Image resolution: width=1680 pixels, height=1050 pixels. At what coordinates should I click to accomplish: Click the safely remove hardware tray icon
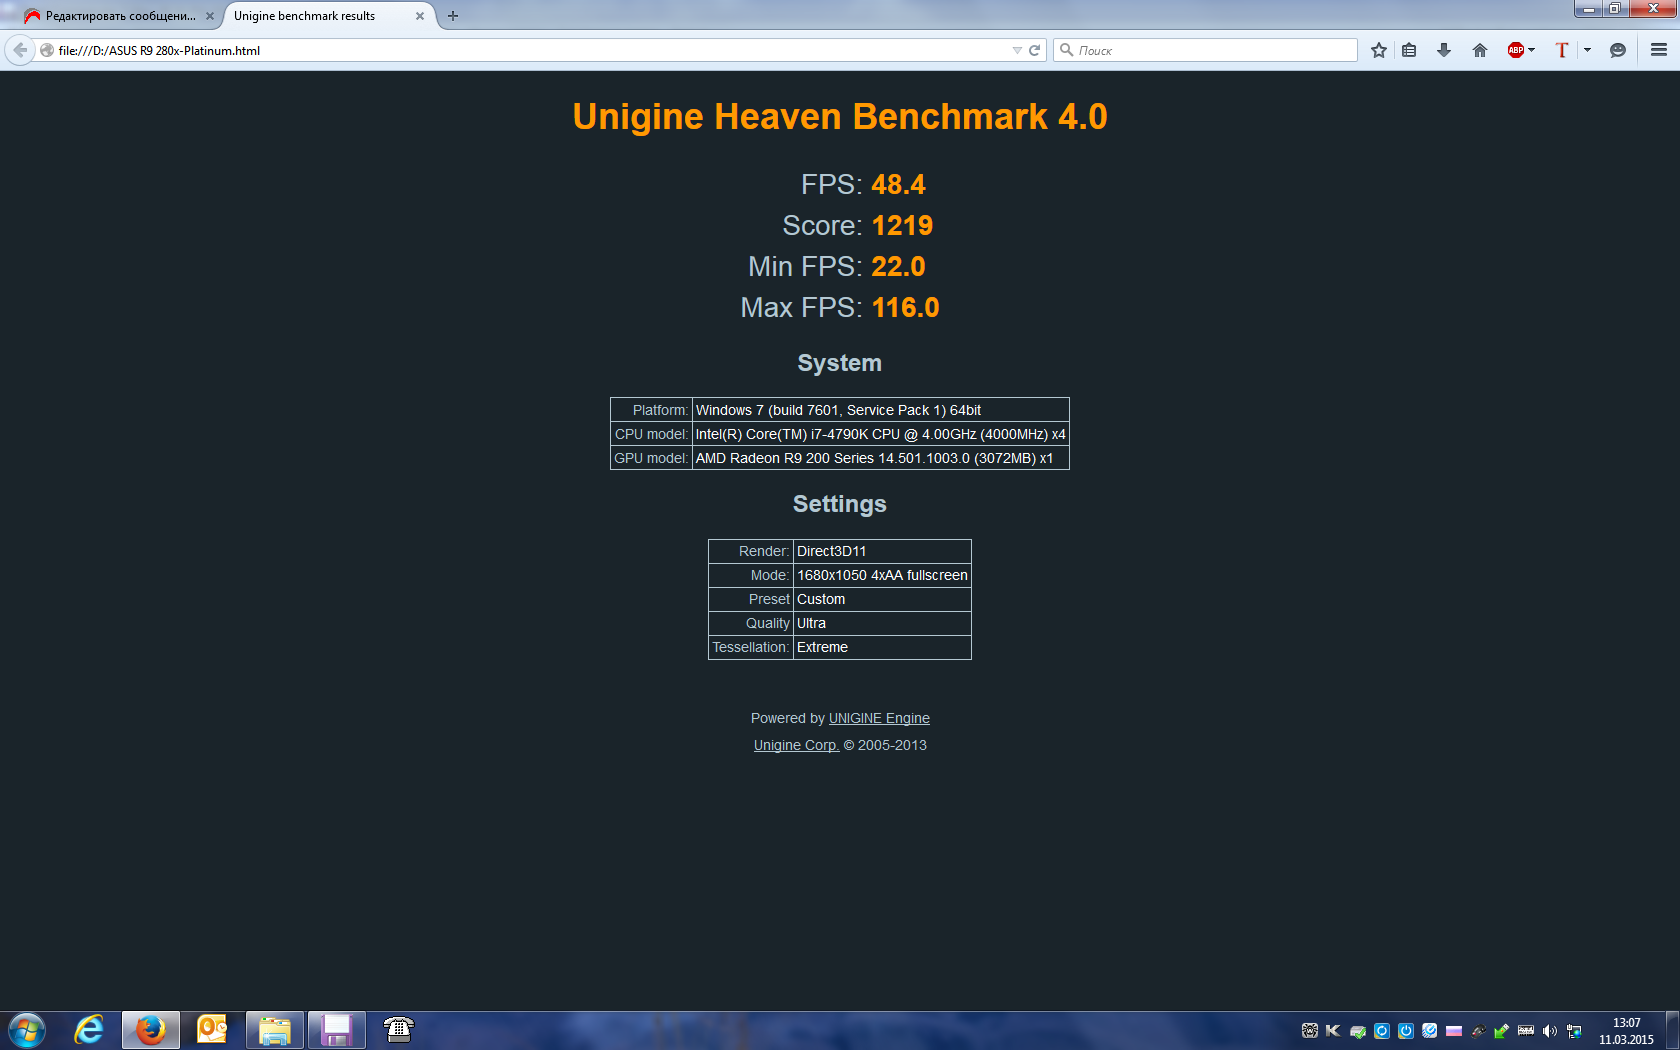pyautogui.click(x=1502, y=1031)
